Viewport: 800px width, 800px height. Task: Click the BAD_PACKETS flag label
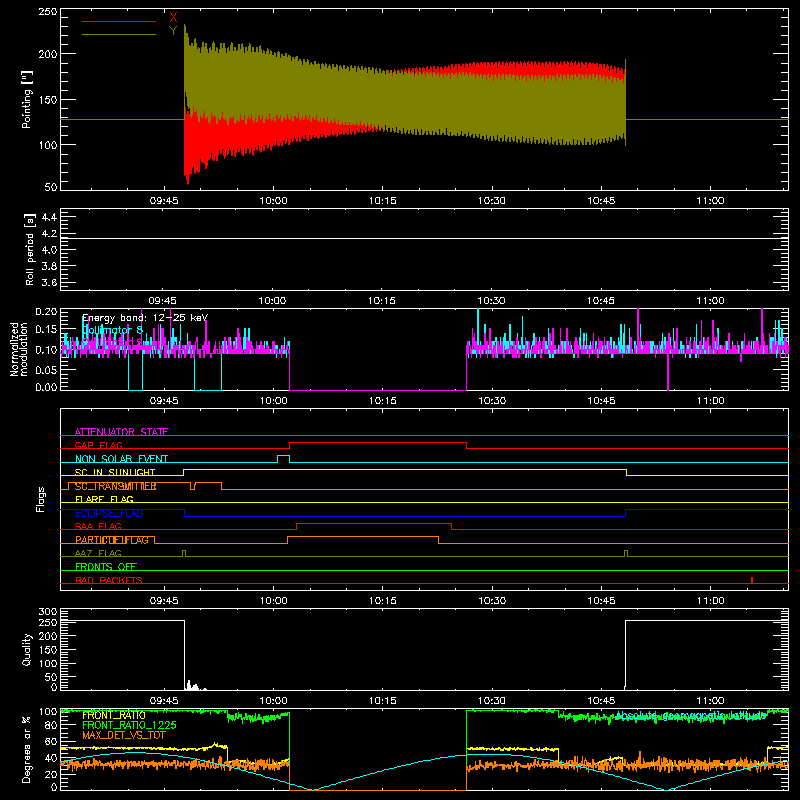pyautogui.click(x=109, y=580)
